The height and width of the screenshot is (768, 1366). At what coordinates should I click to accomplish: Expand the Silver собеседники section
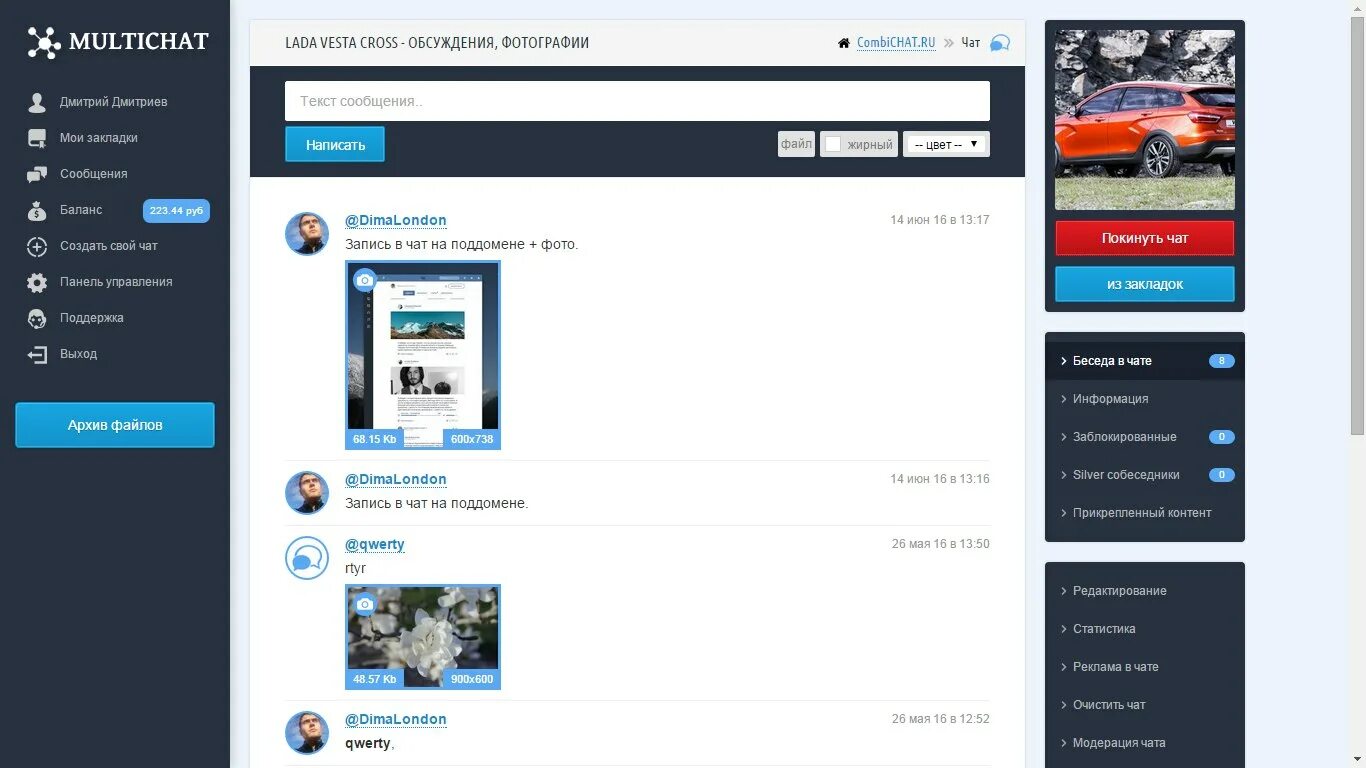point(1145,475)
